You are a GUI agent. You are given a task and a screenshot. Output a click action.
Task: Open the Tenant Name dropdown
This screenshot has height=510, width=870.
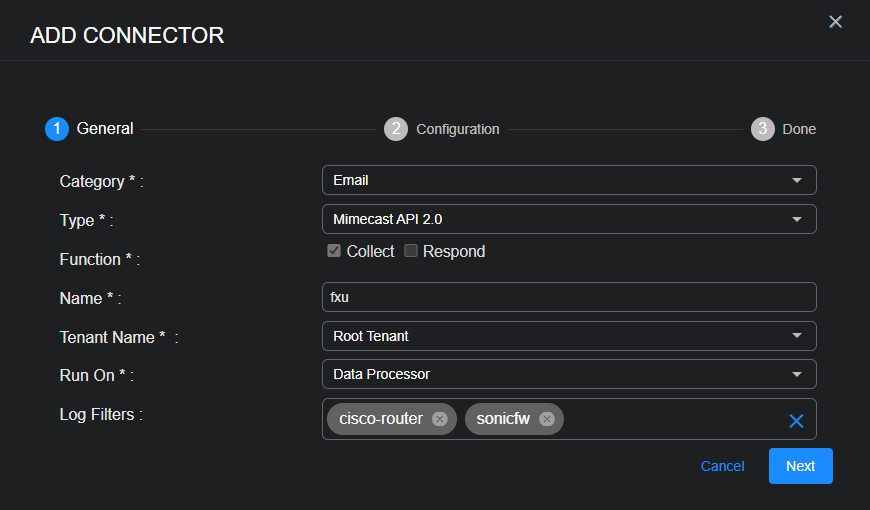[x=569, y=336]
